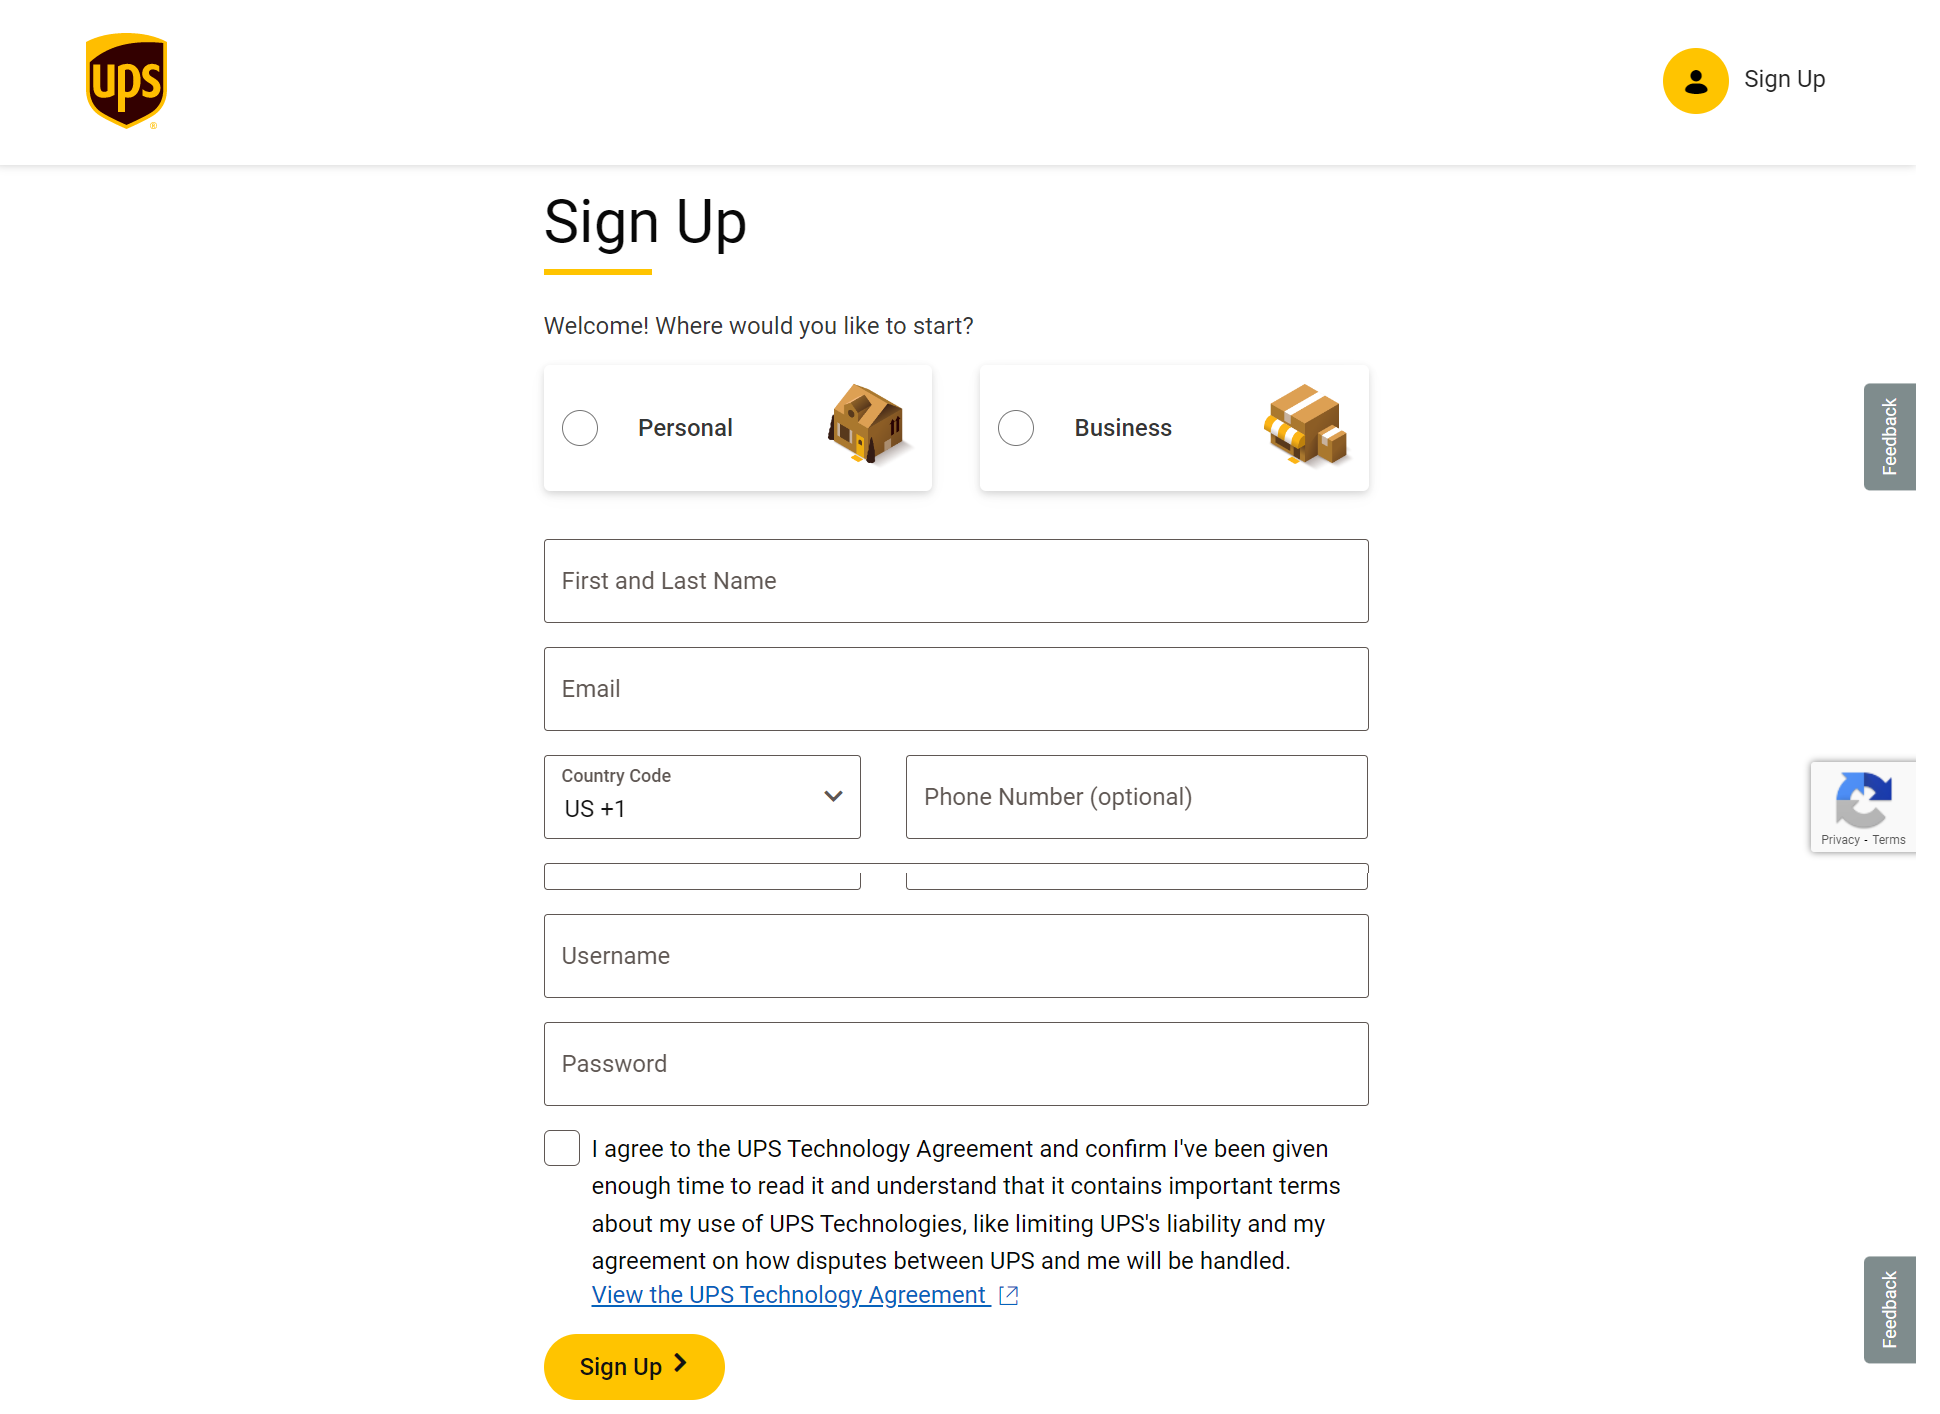Select the Personal account radio button
This screenshot has height=1414, width=1940.
(580, 428)
